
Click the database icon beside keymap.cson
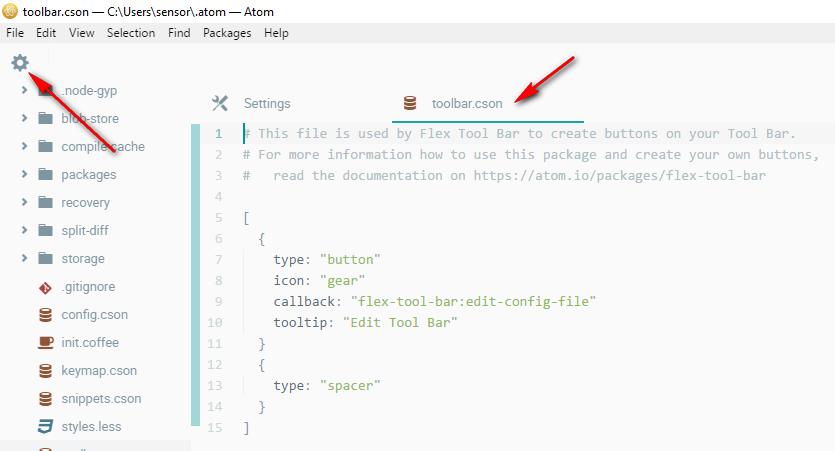[x=46, y=371]
